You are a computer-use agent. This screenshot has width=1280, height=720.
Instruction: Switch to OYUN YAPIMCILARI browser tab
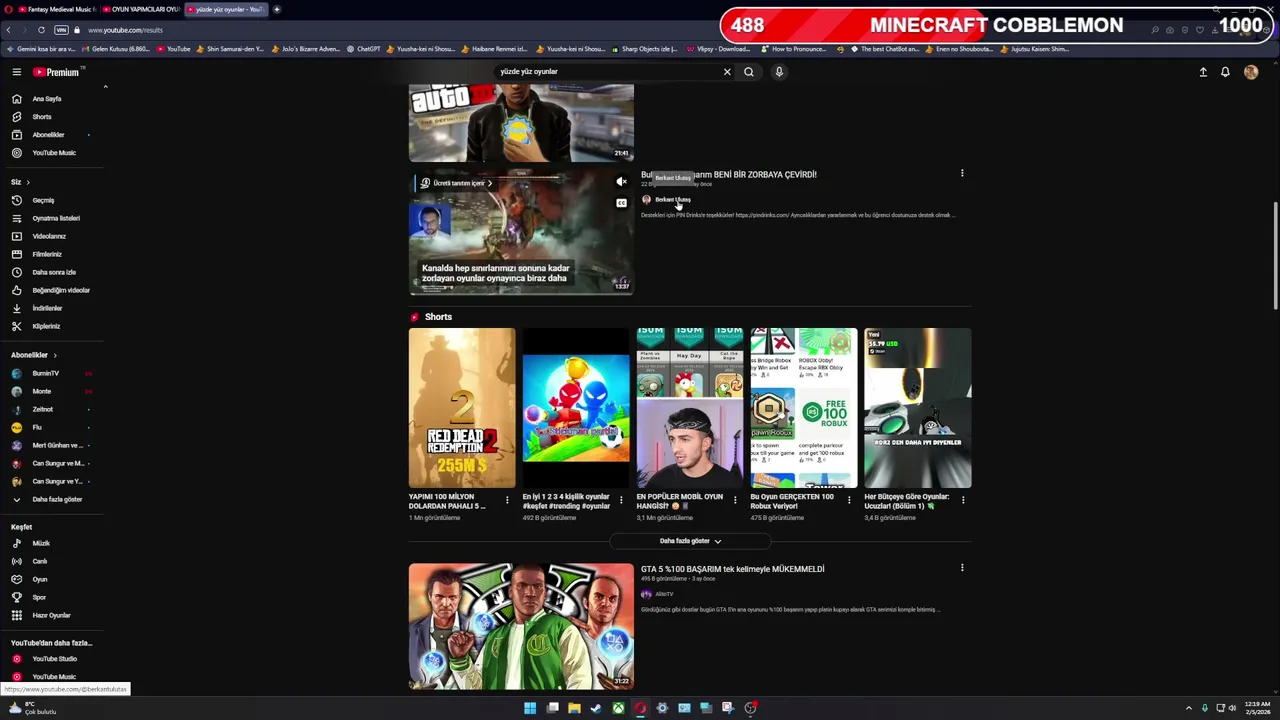[141, 9]
